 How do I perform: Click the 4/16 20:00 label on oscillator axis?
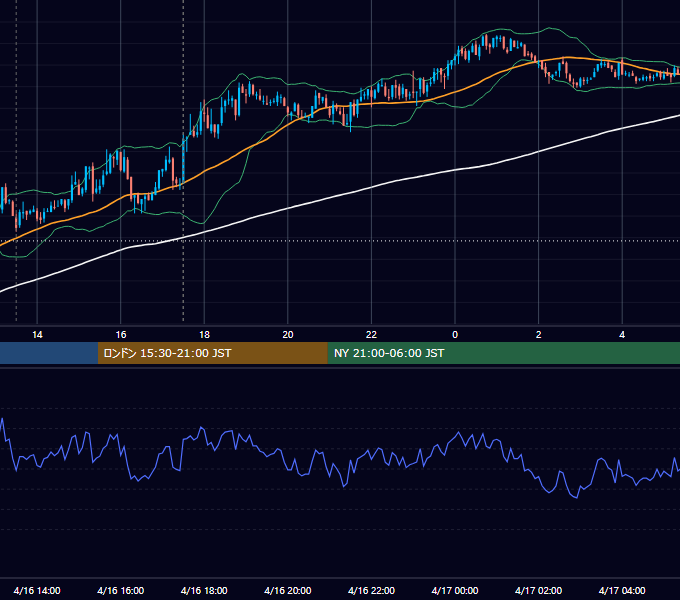tap(288, 590)
